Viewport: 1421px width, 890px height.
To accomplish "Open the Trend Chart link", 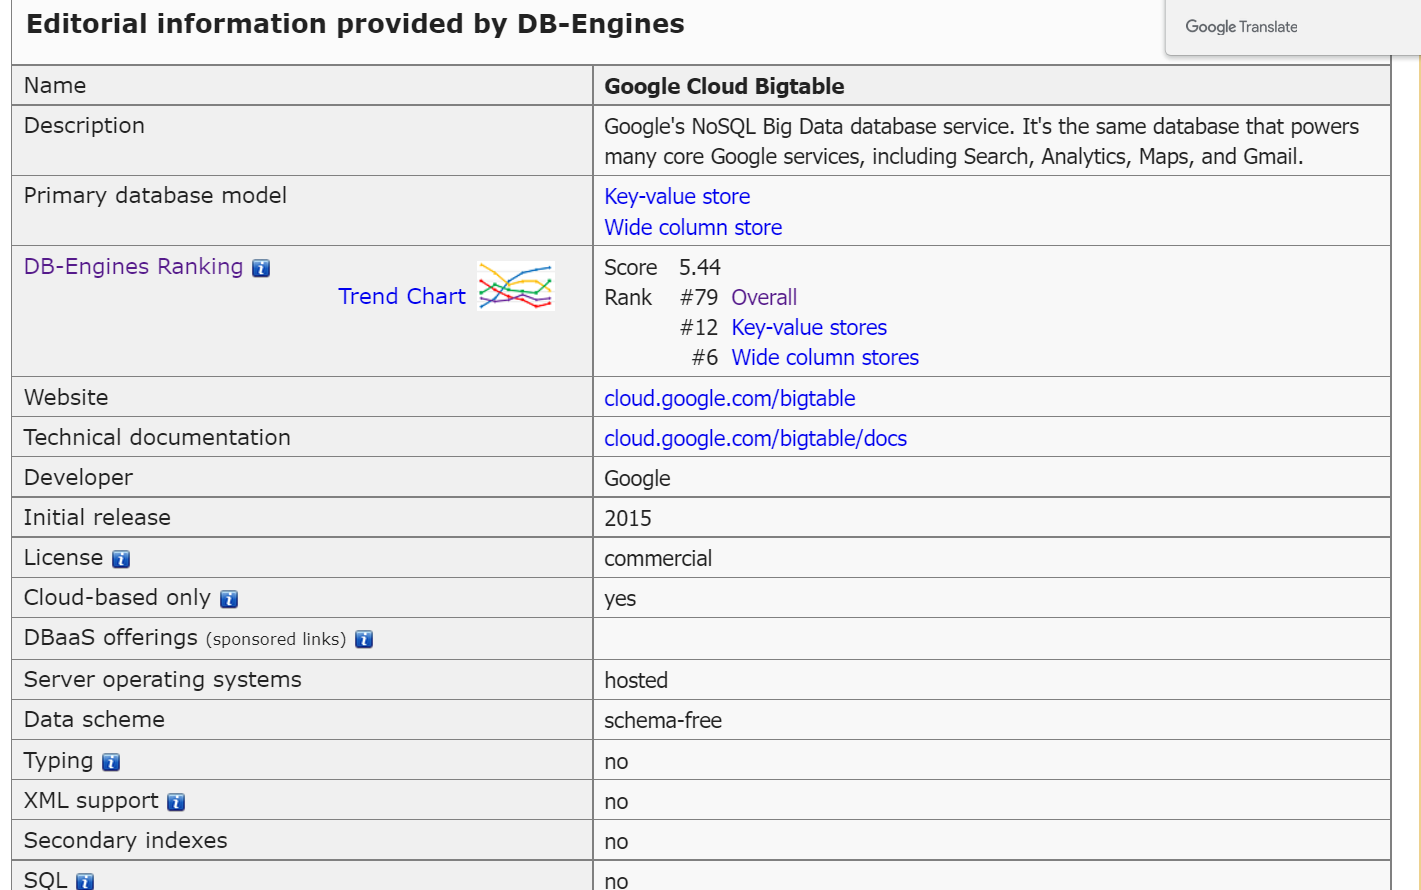I will tap(402, 296).
